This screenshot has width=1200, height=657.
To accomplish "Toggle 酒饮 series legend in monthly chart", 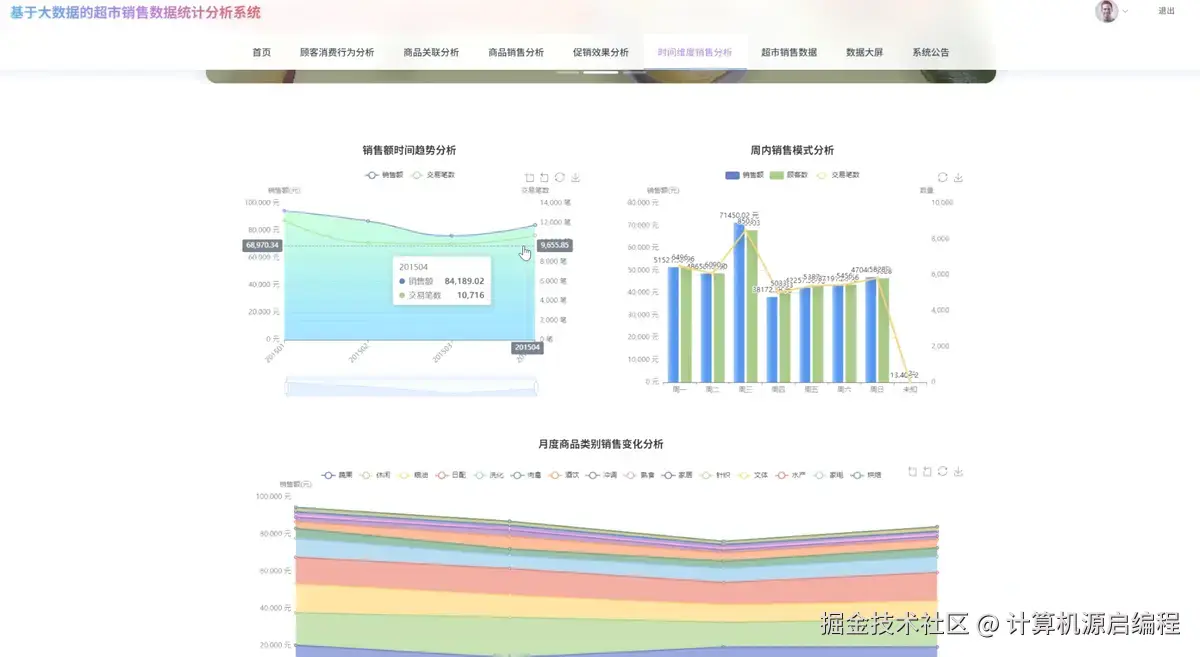I will pyautogui.click(x=564, y=475).
